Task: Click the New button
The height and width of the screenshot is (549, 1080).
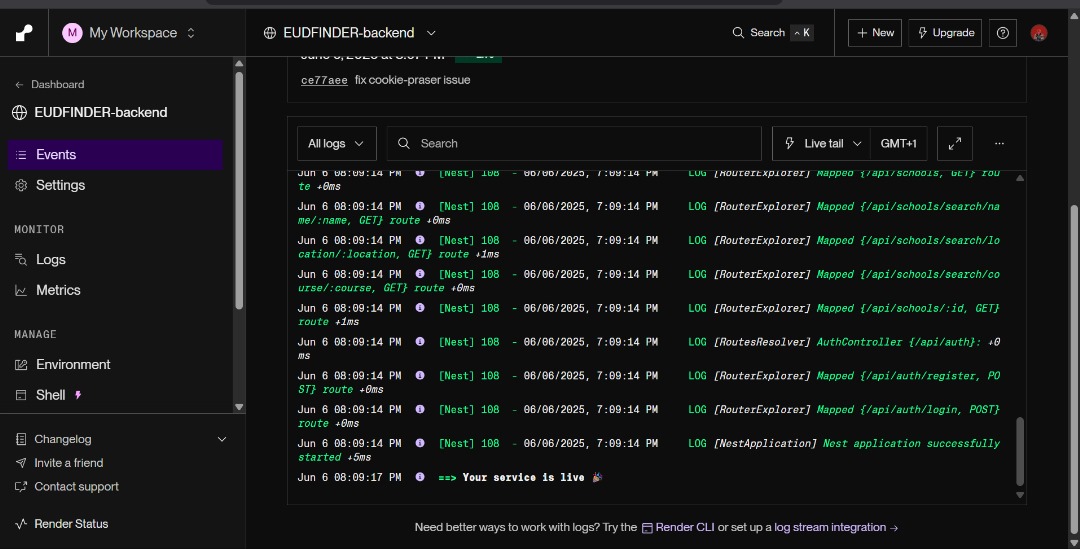Action: (875, 32)
